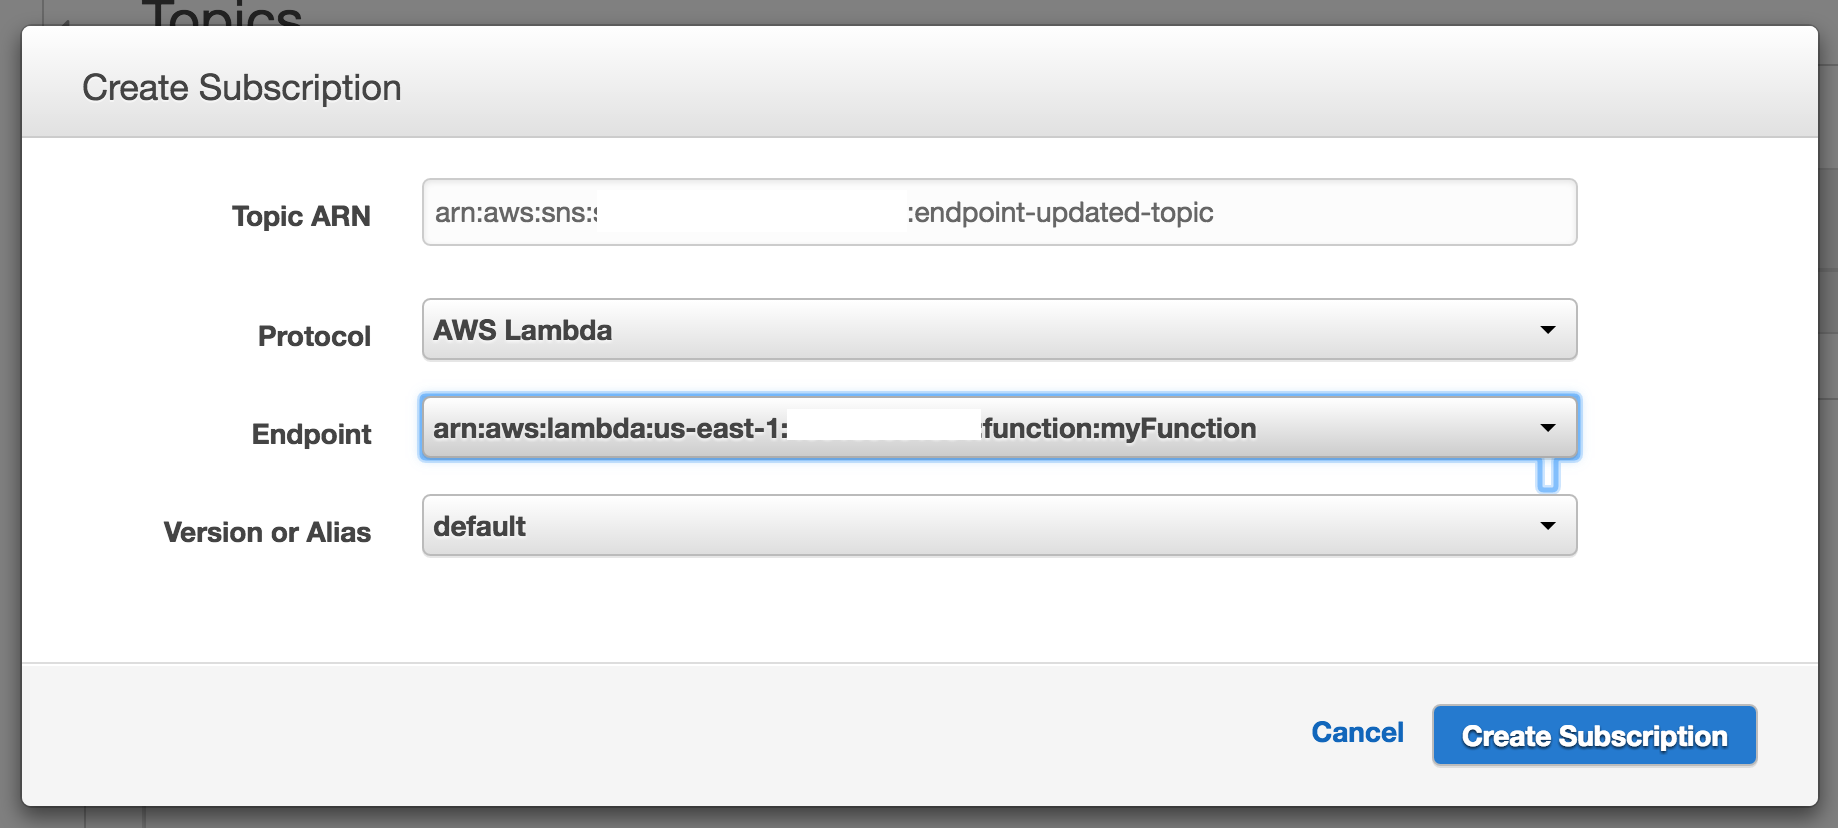Click the Version or Alias dropdown arrow
Screen dimensions: 1838x828
(x=1548, y=525)
